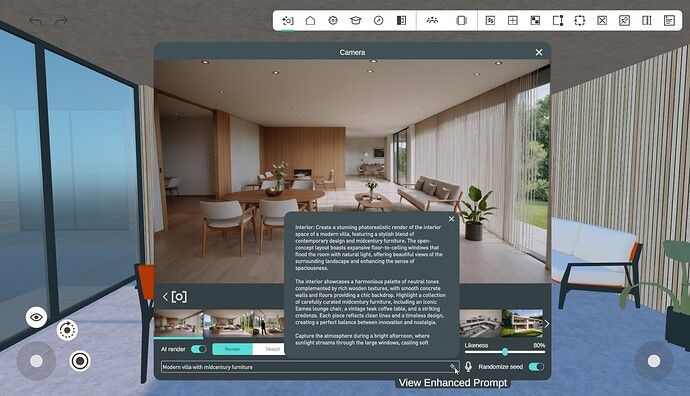Adjust the Likeness slider handle

[x=505, y=352]
